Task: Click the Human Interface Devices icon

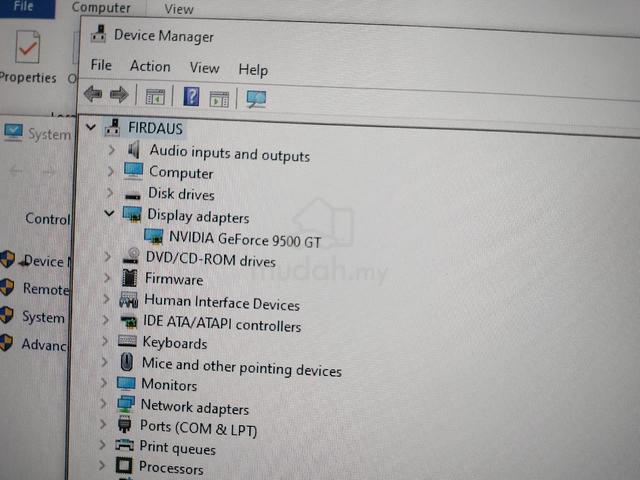Action: tap(129, 300)
